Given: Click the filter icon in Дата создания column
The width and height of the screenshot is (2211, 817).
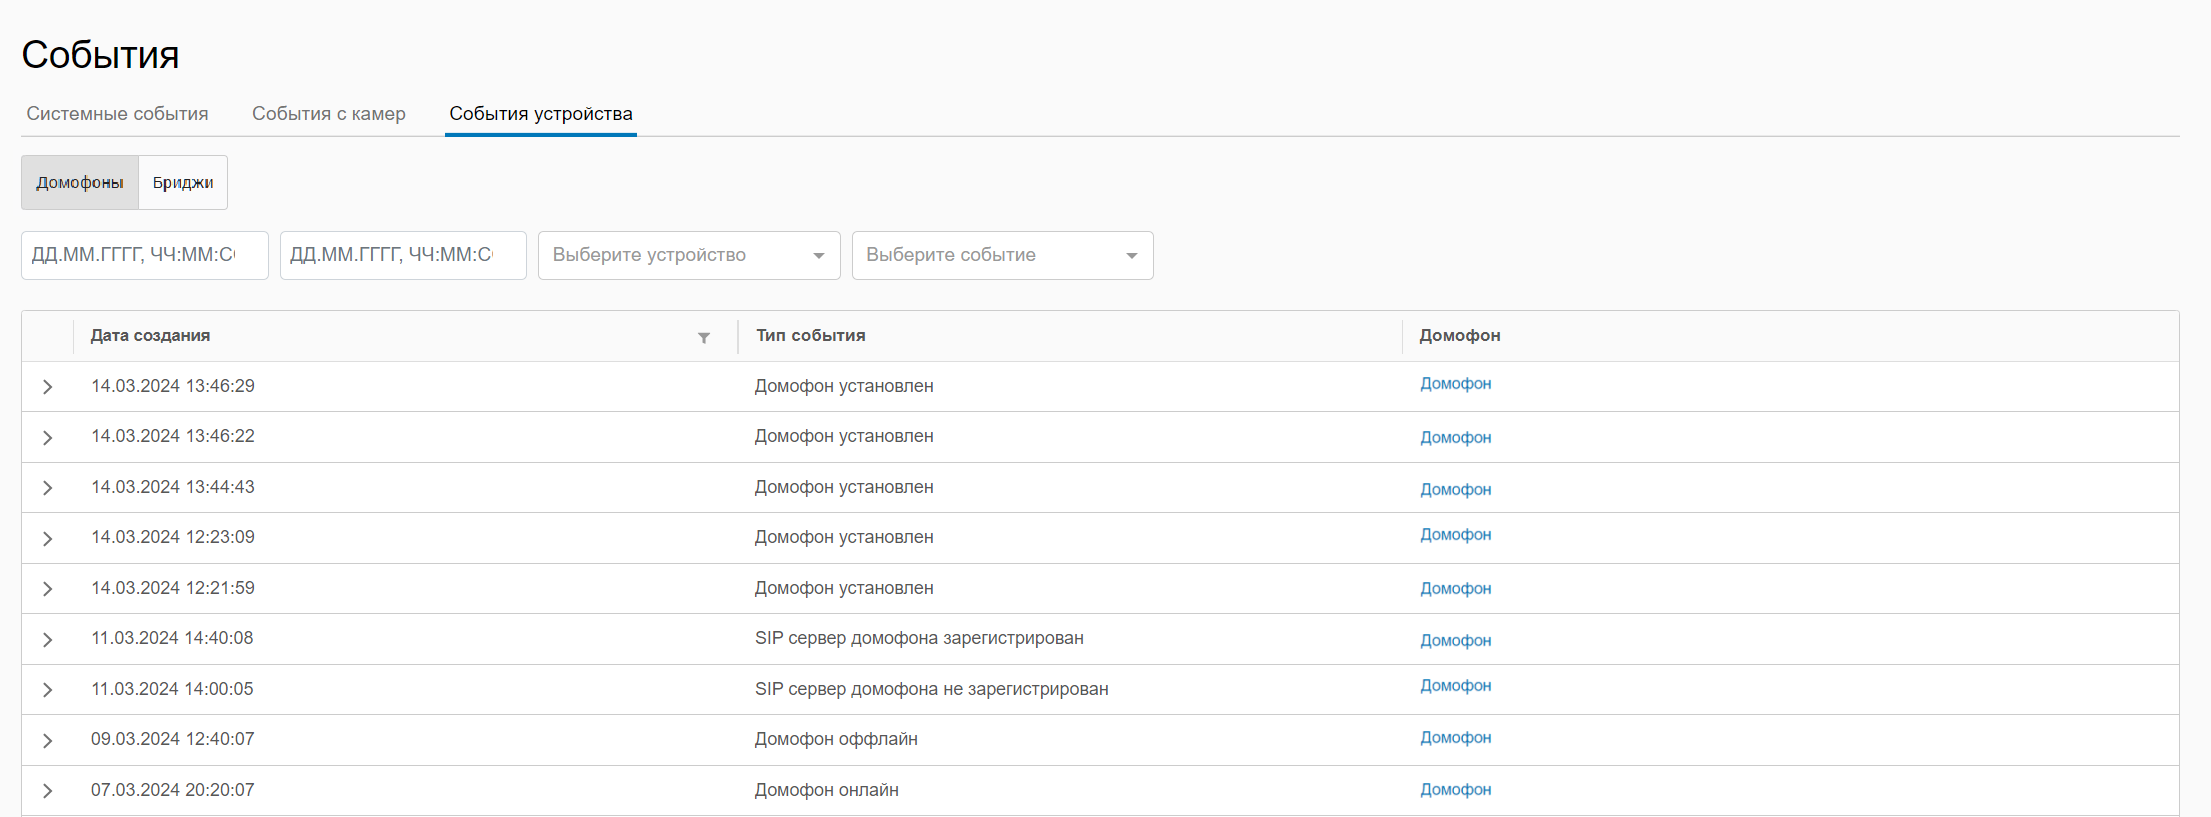Looking at the screenshot, I should click(x=704, y=337).
